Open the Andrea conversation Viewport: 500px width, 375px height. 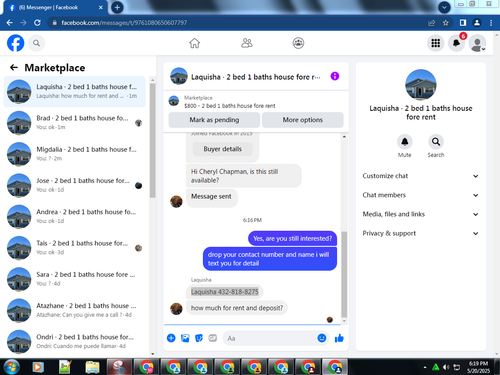(75, 217)
